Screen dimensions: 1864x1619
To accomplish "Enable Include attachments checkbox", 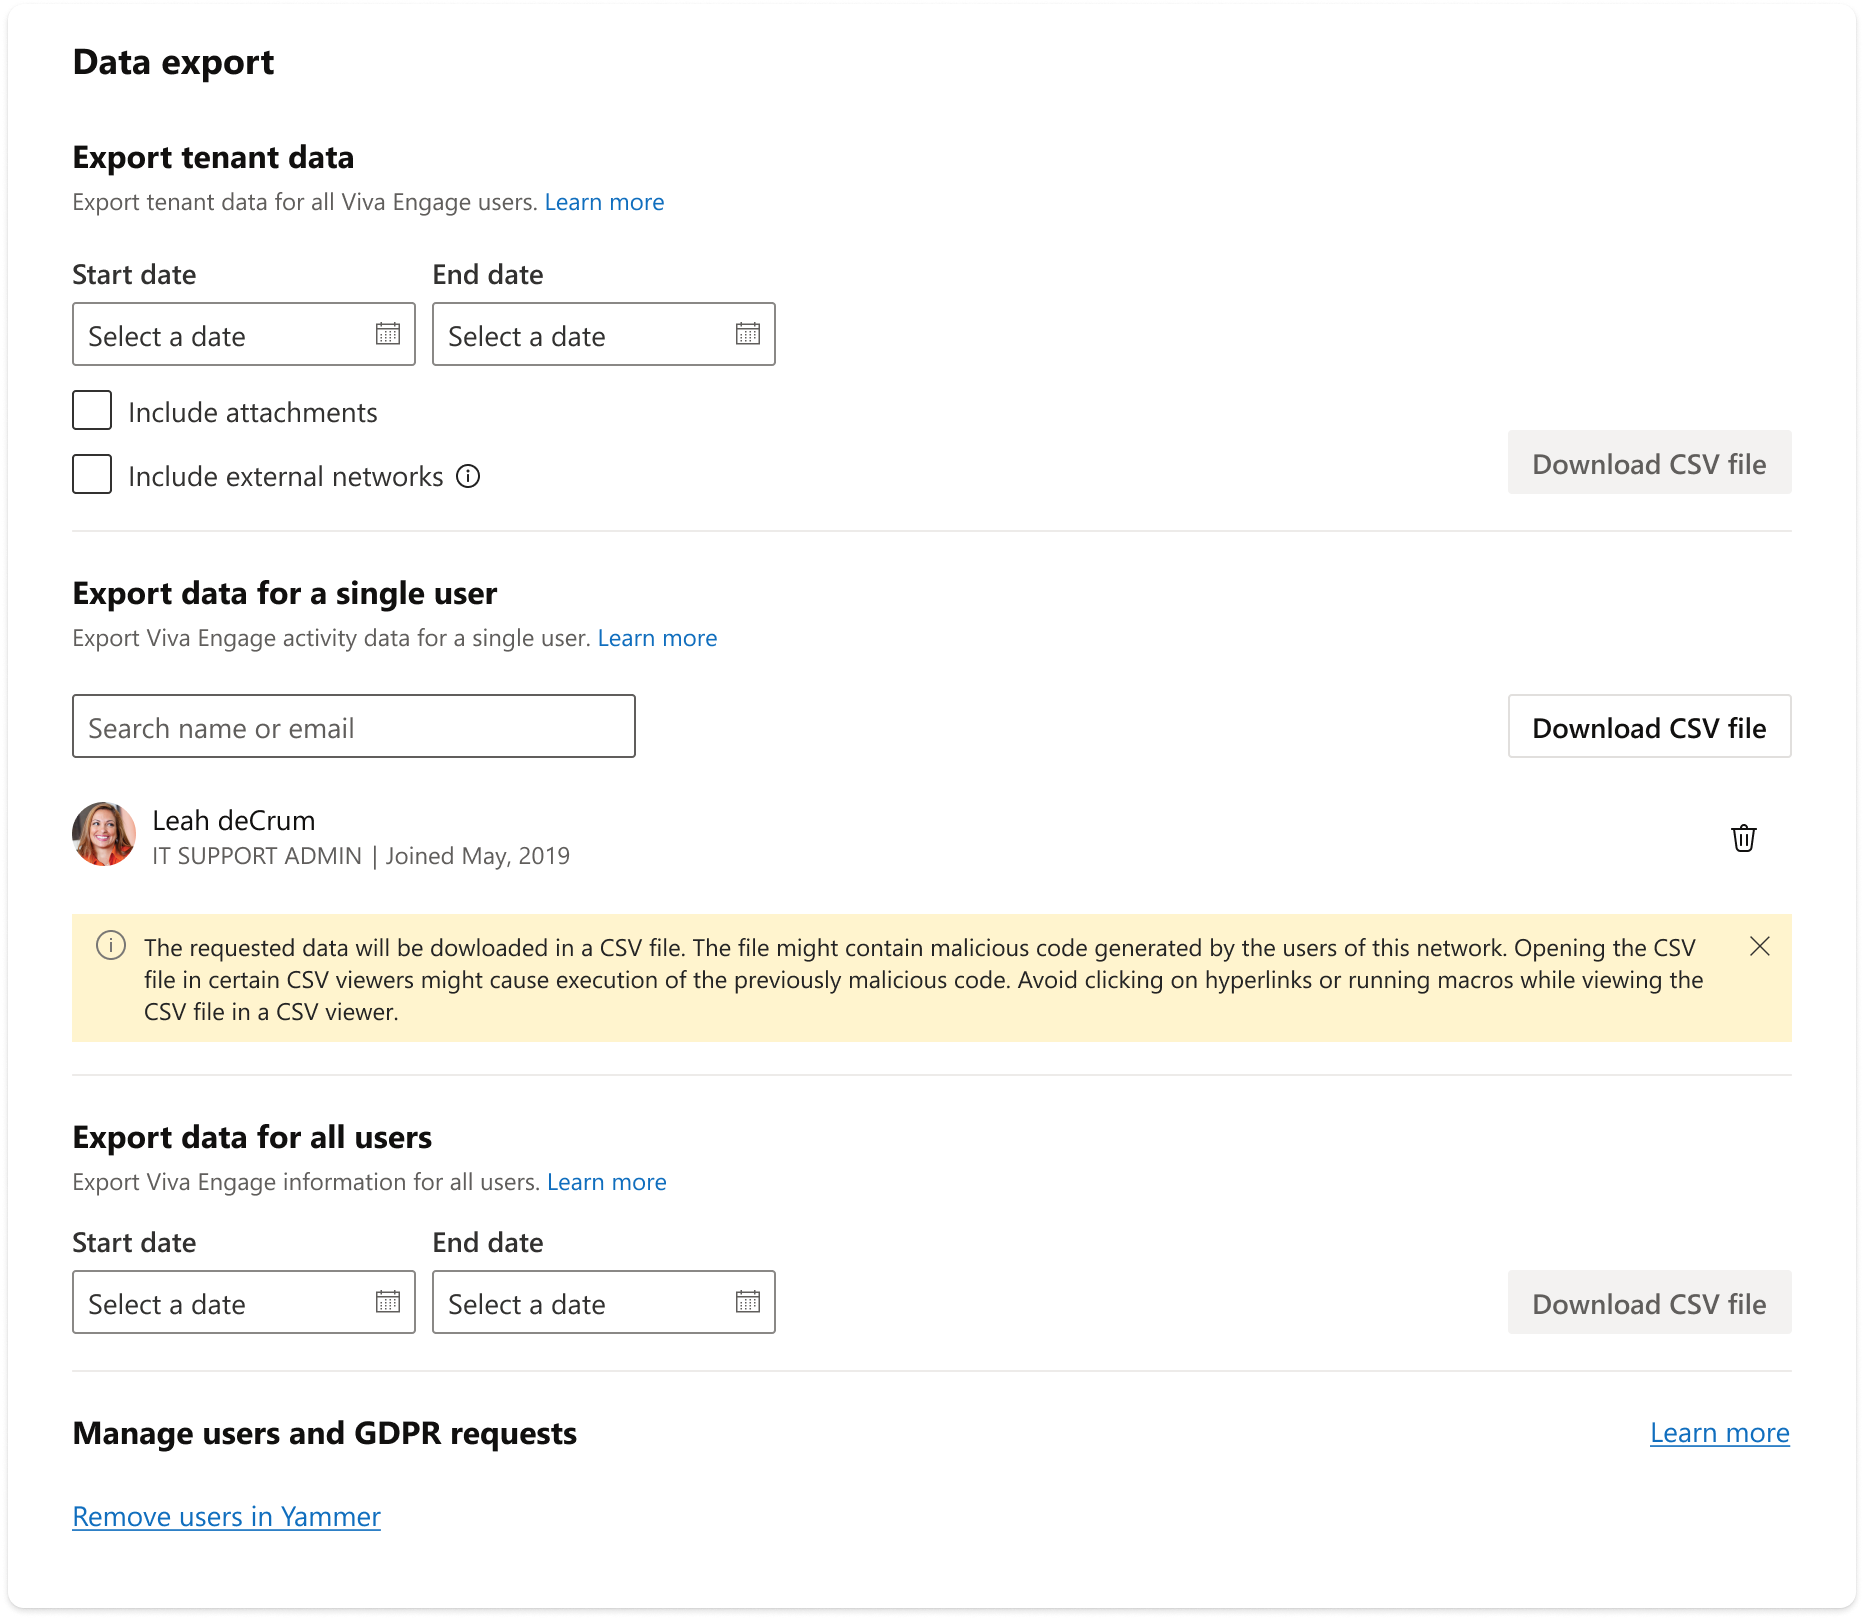I will click(x=92, y=411).
